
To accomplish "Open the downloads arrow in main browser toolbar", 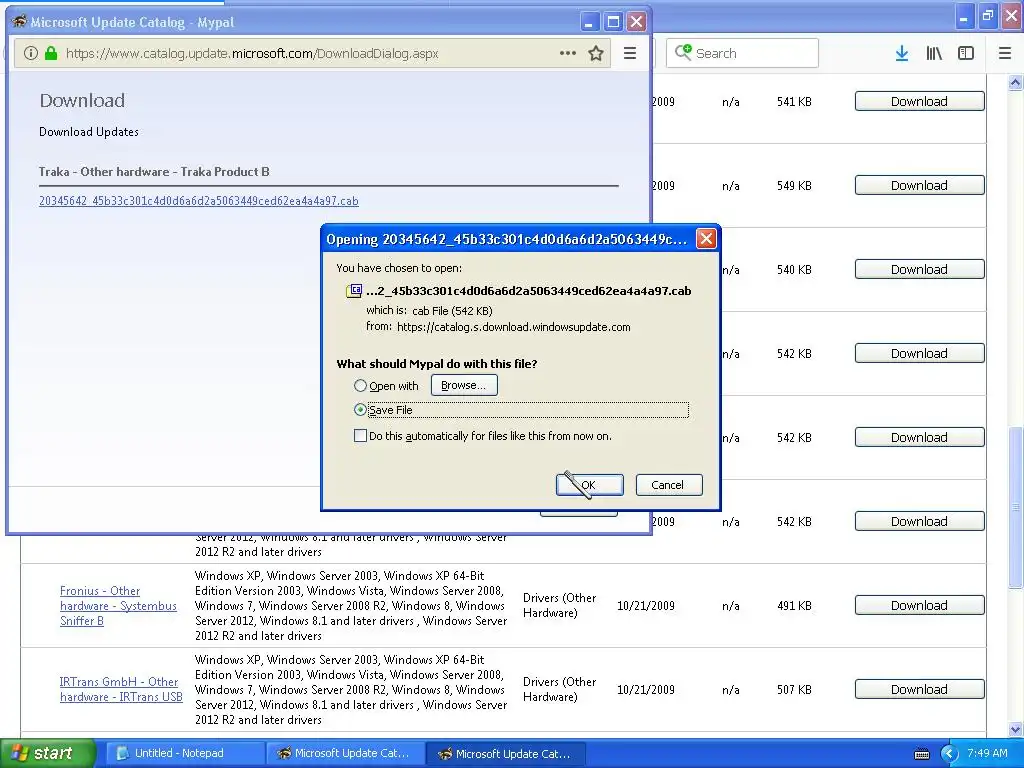I will (x=902, y=54).
